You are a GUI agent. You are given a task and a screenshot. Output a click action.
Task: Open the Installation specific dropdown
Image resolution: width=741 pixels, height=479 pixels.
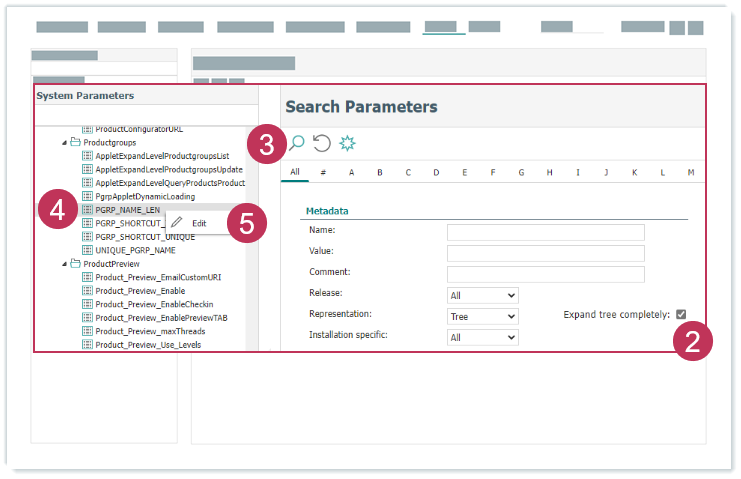[x=482, y=337]
